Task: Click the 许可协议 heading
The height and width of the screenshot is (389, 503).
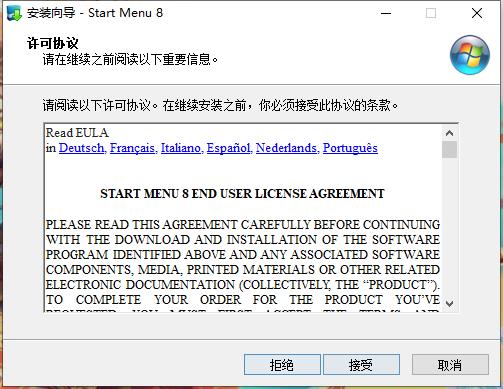Action: click(52, 43)
